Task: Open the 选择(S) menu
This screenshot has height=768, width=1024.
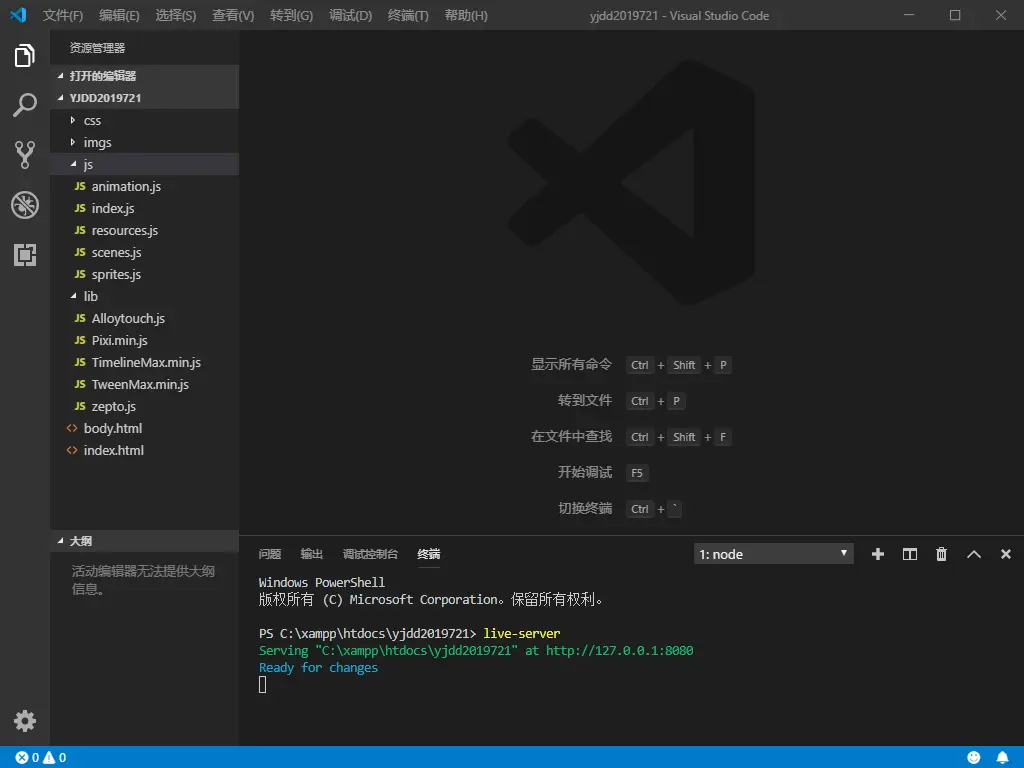Action: click(x=176, y=15)
